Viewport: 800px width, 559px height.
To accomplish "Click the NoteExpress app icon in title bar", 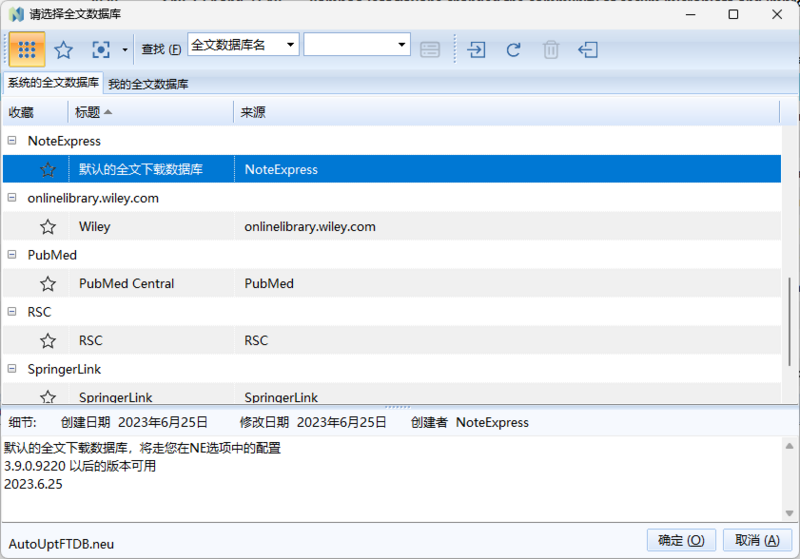I will coord(16,14).
